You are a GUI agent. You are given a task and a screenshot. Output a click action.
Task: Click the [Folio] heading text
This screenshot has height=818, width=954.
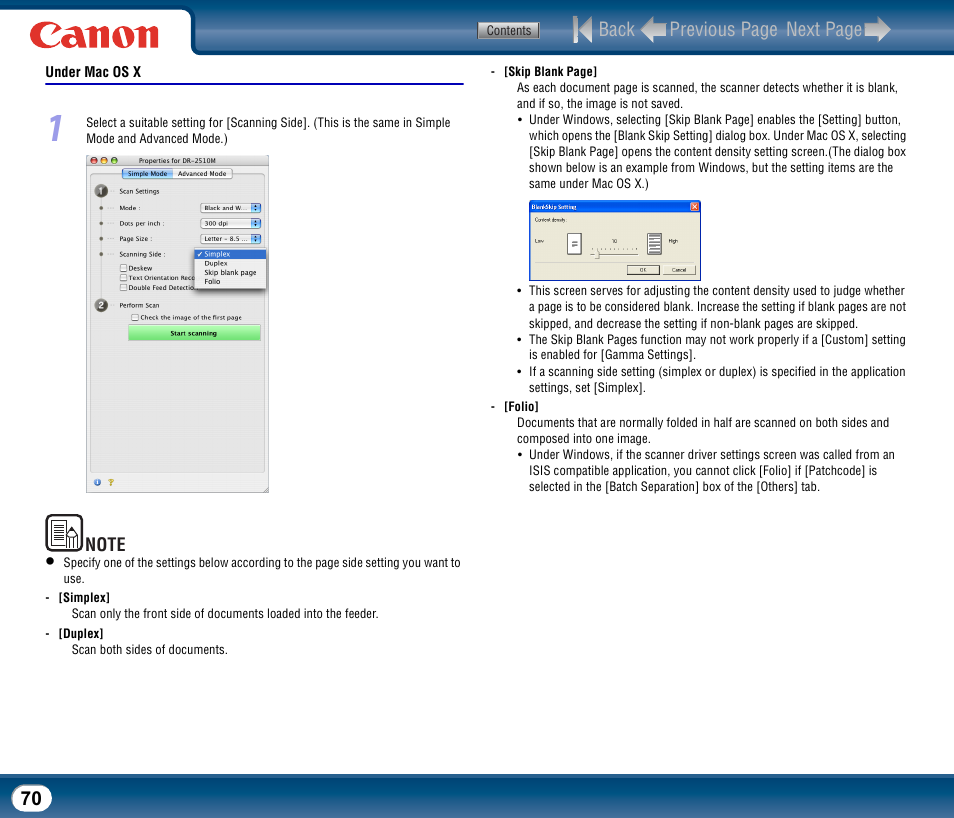click(521, 407)
